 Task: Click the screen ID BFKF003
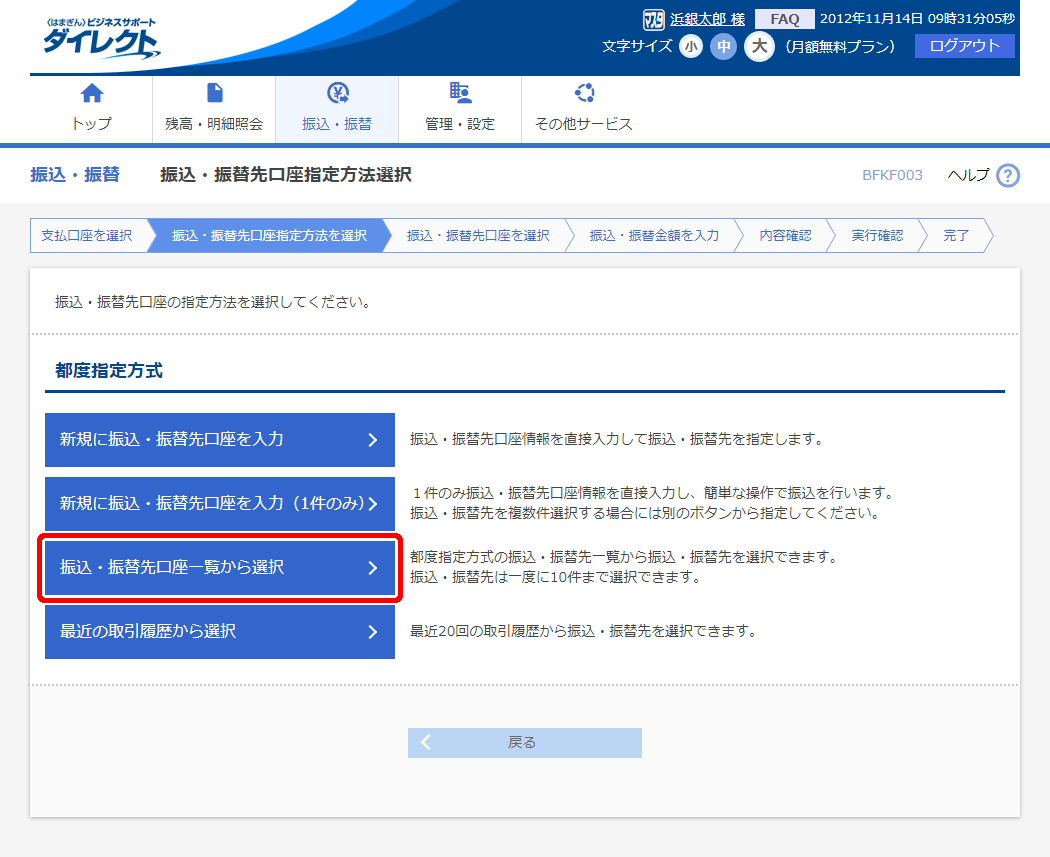[892, 175]
